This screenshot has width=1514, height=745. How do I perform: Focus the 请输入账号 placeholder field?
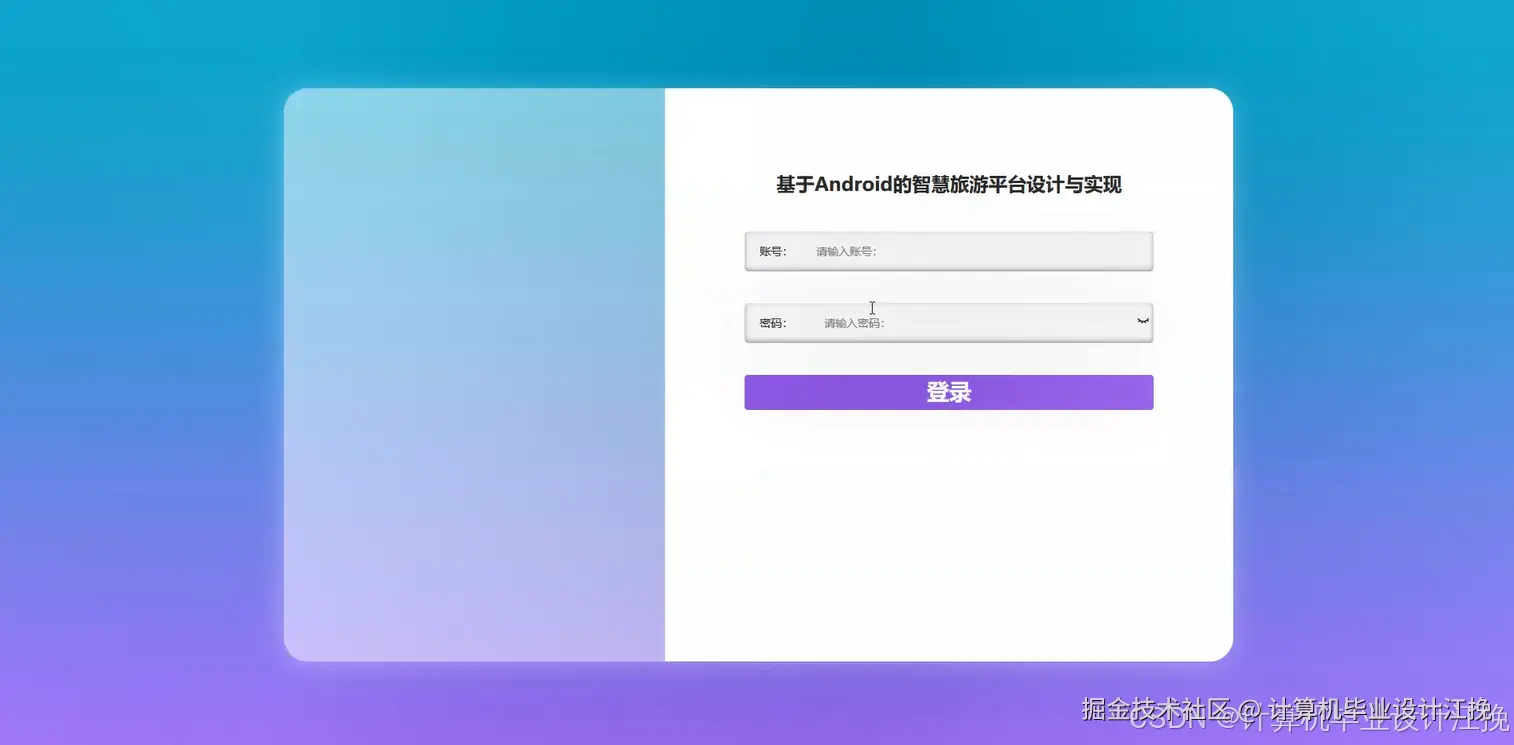[x=843, y=251]
